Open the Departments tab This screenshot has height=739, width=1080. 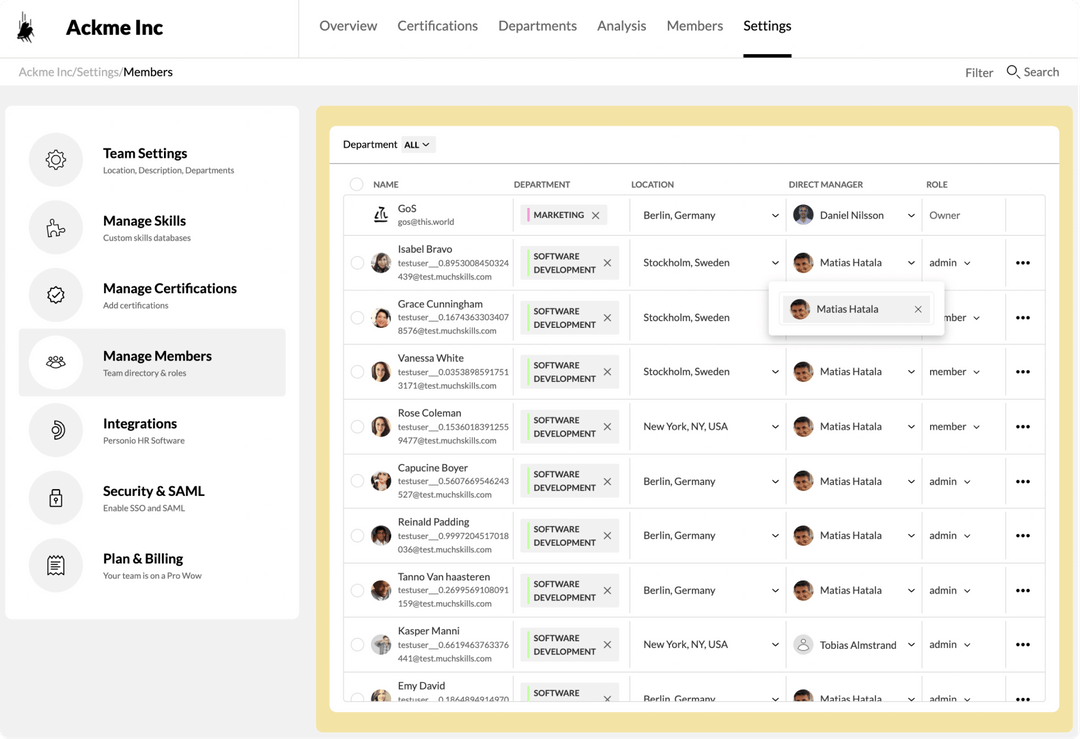click(x=537, y=25)
